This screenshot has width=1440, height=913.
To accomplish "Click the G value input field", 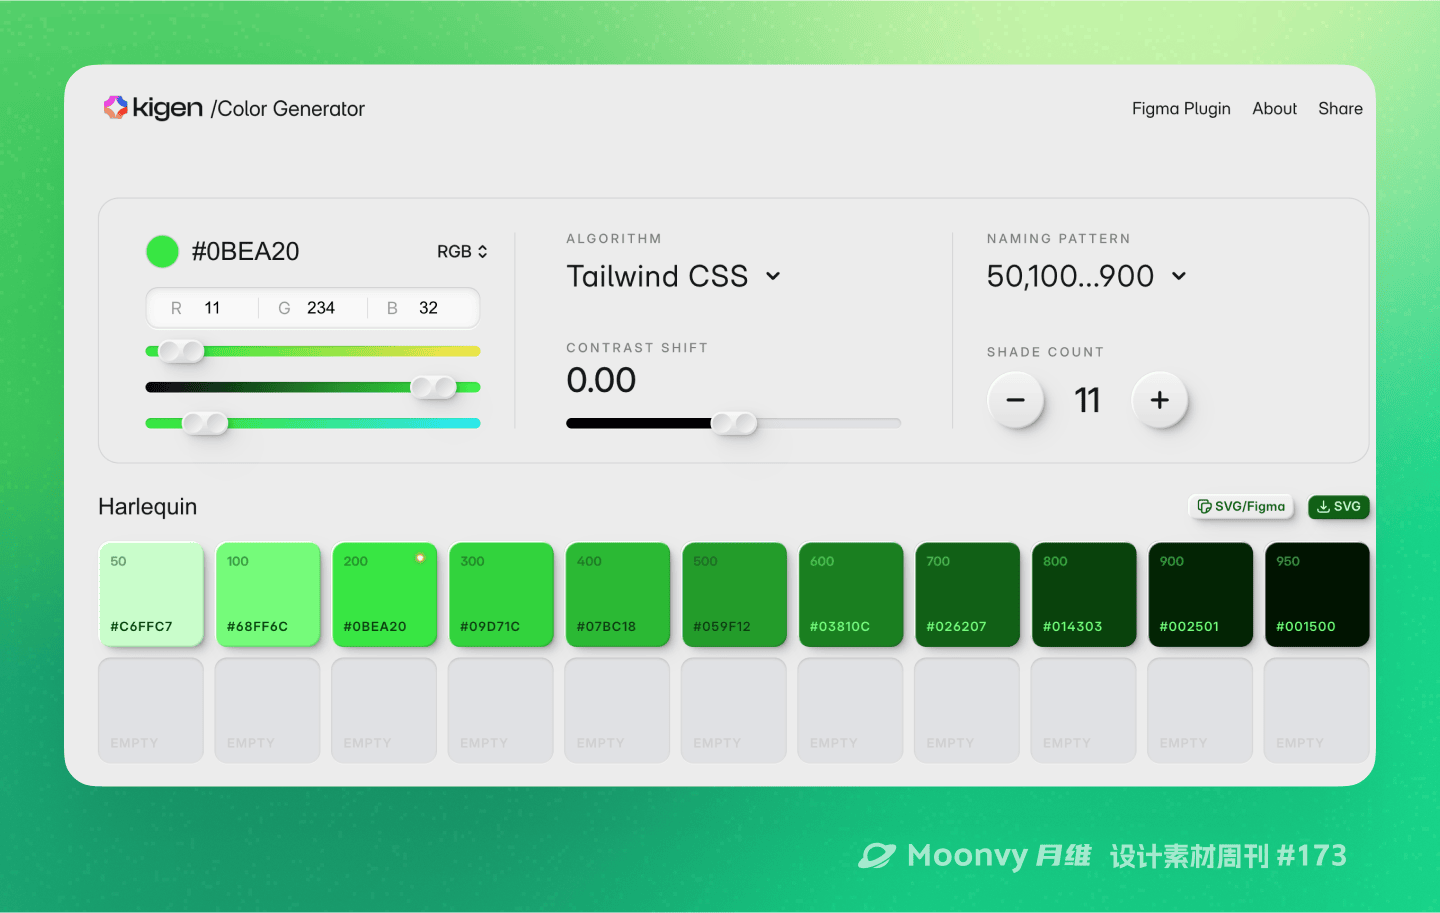I will 320,308.
